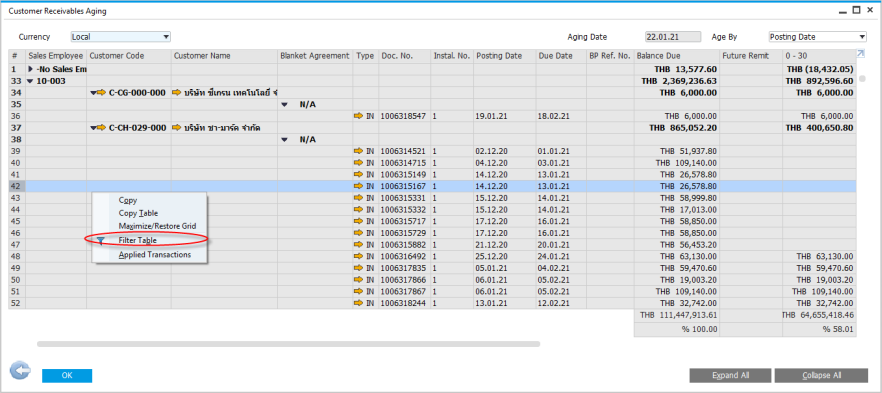
Task: Select row number 42
Action: [17, 186]
